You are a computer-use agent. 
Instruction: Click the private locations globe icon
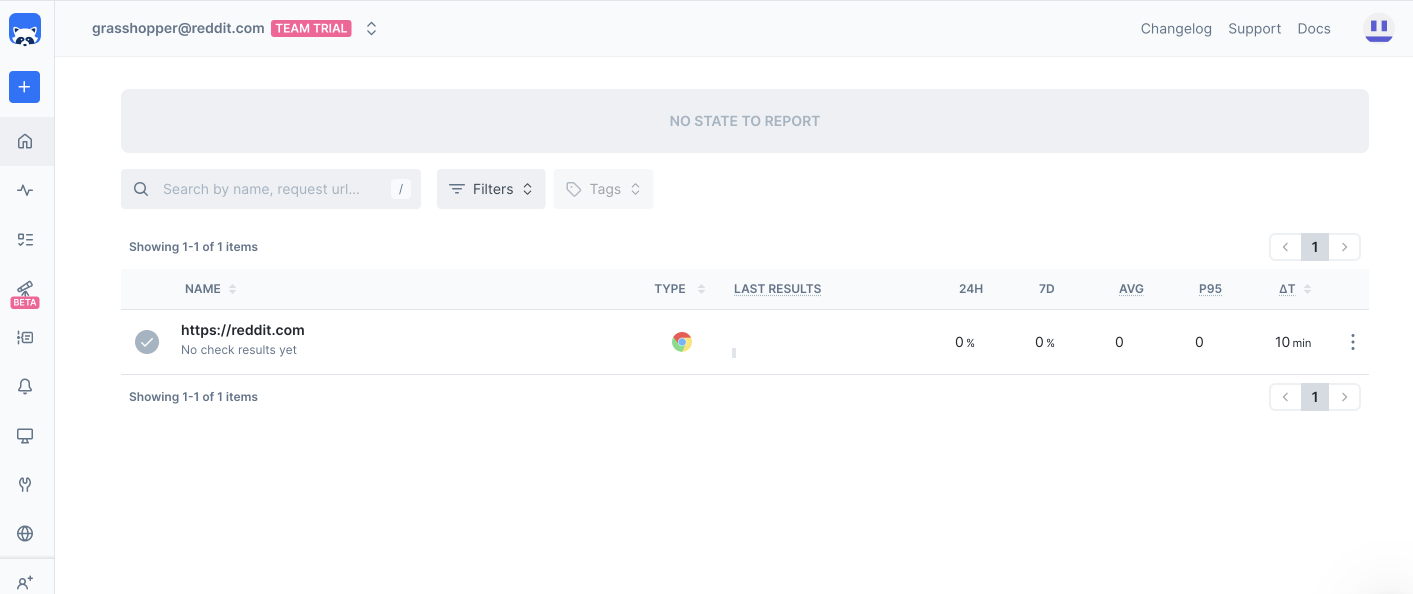25,533
